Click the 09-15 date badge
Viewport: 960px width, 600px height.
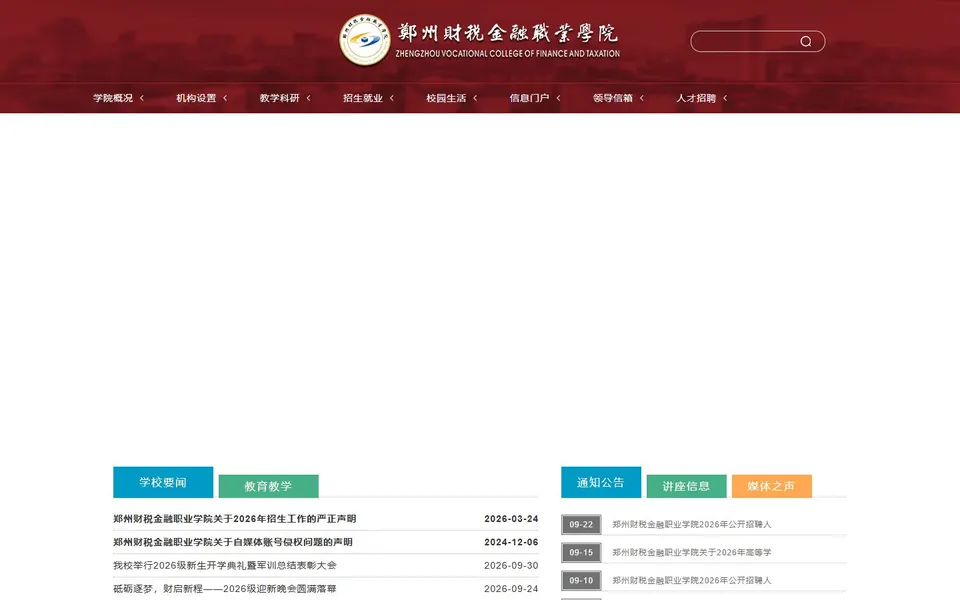click(581, 552)
